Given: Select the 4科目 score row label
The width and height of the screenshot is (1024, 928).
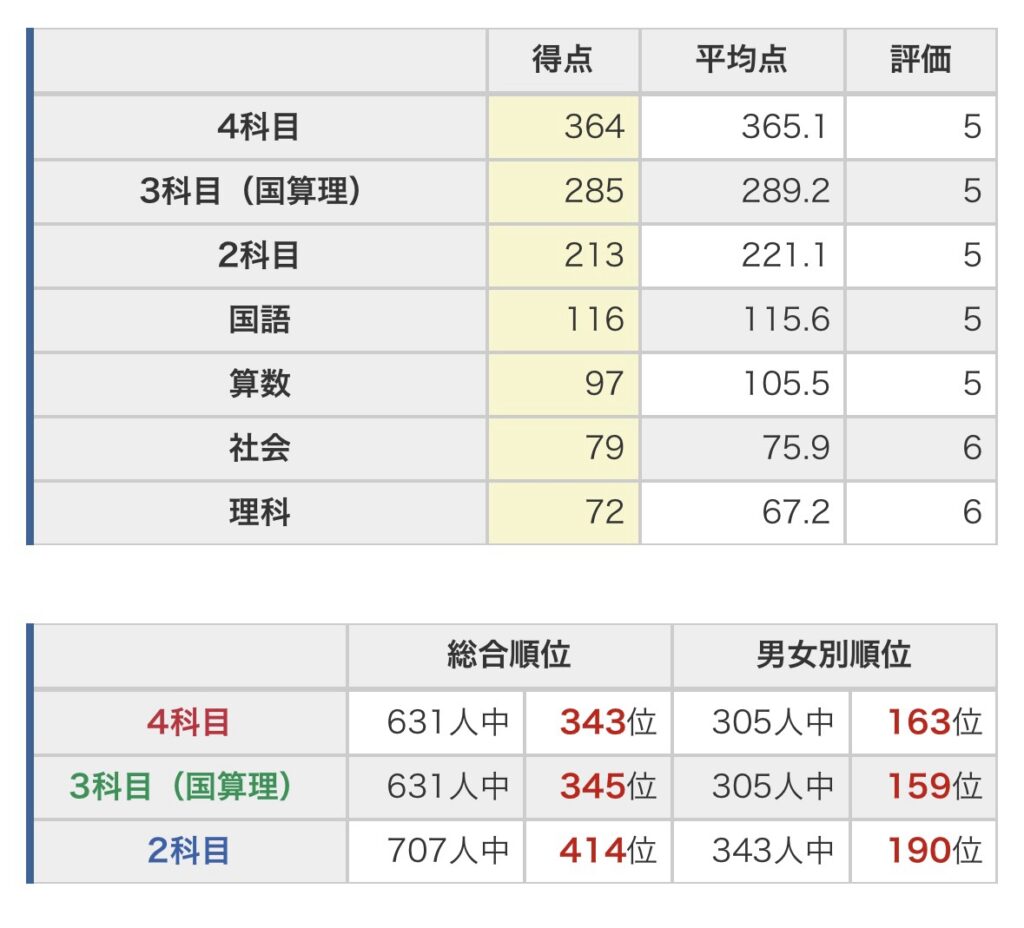Looking at the screenshot, I should (259, 127).
